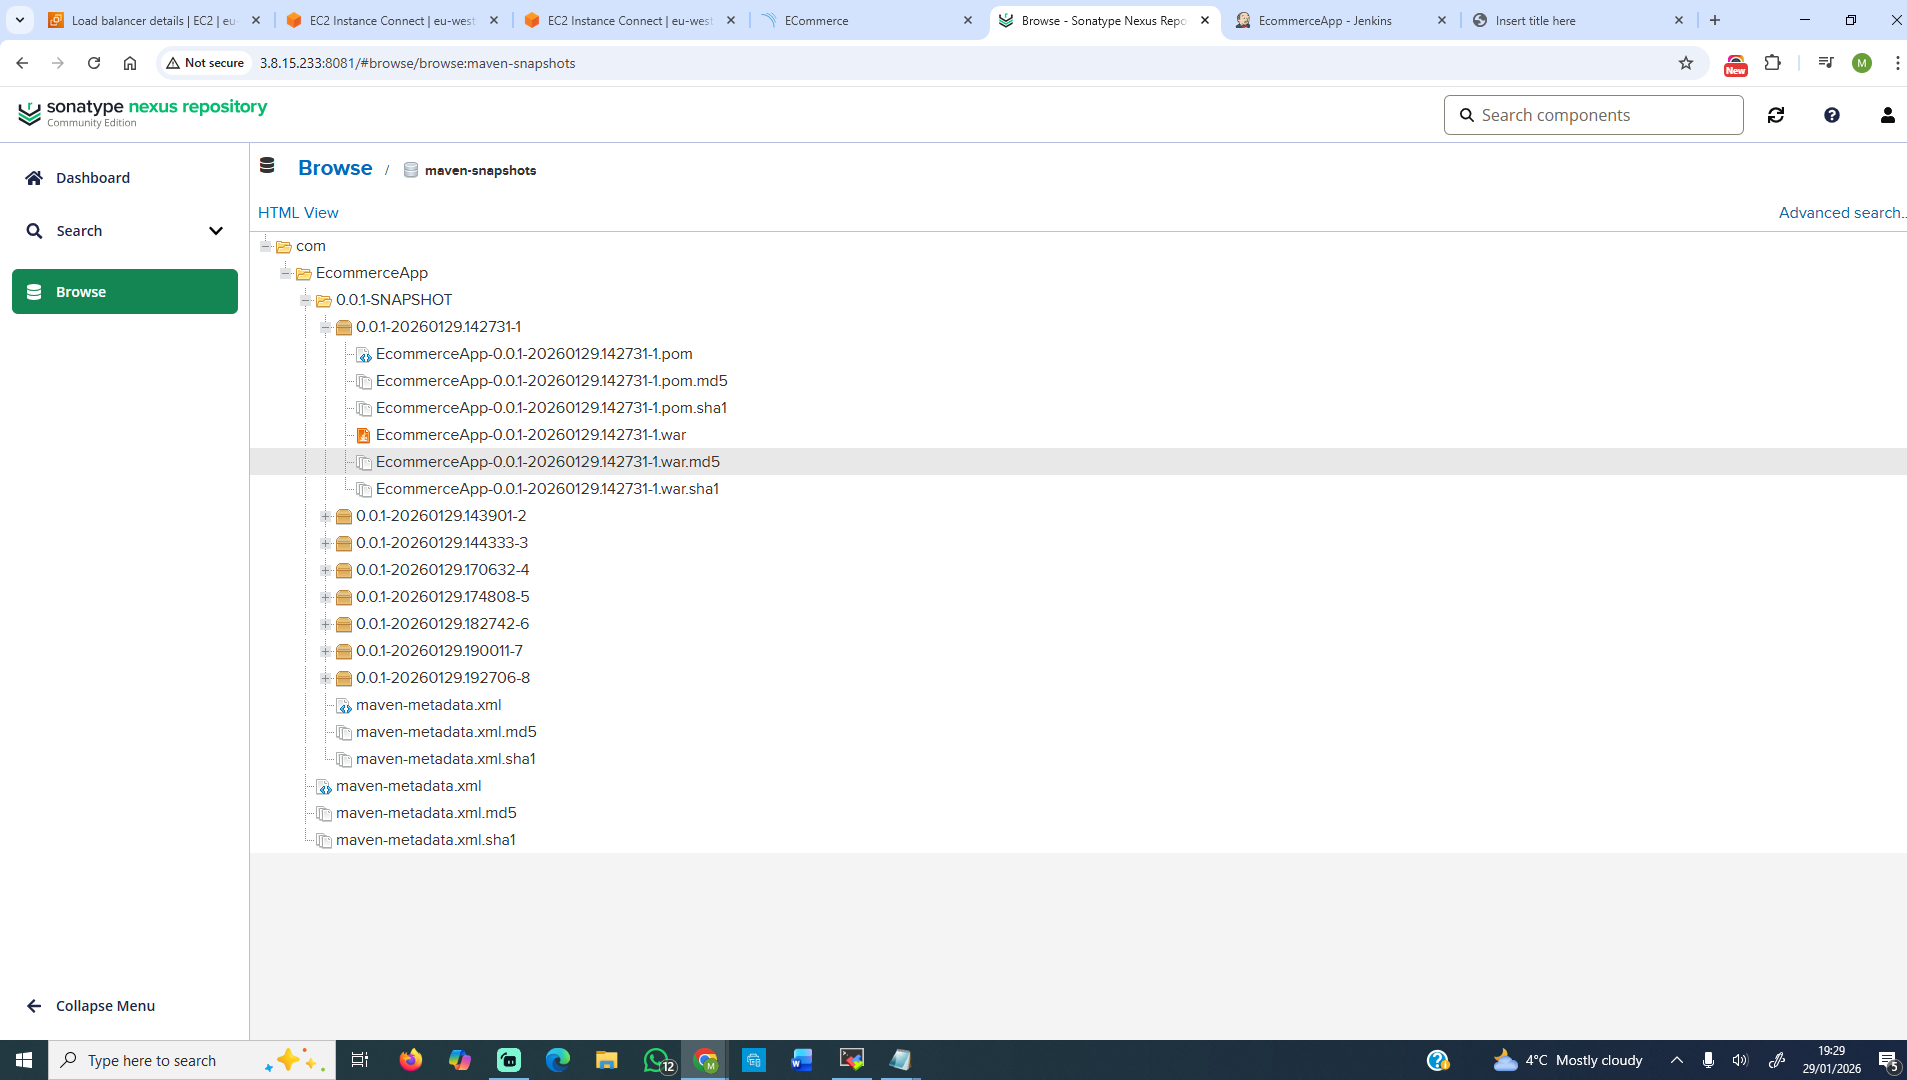Focus the Search components field
This screenshot has width=1907, height=1080.
point(1594,115)
